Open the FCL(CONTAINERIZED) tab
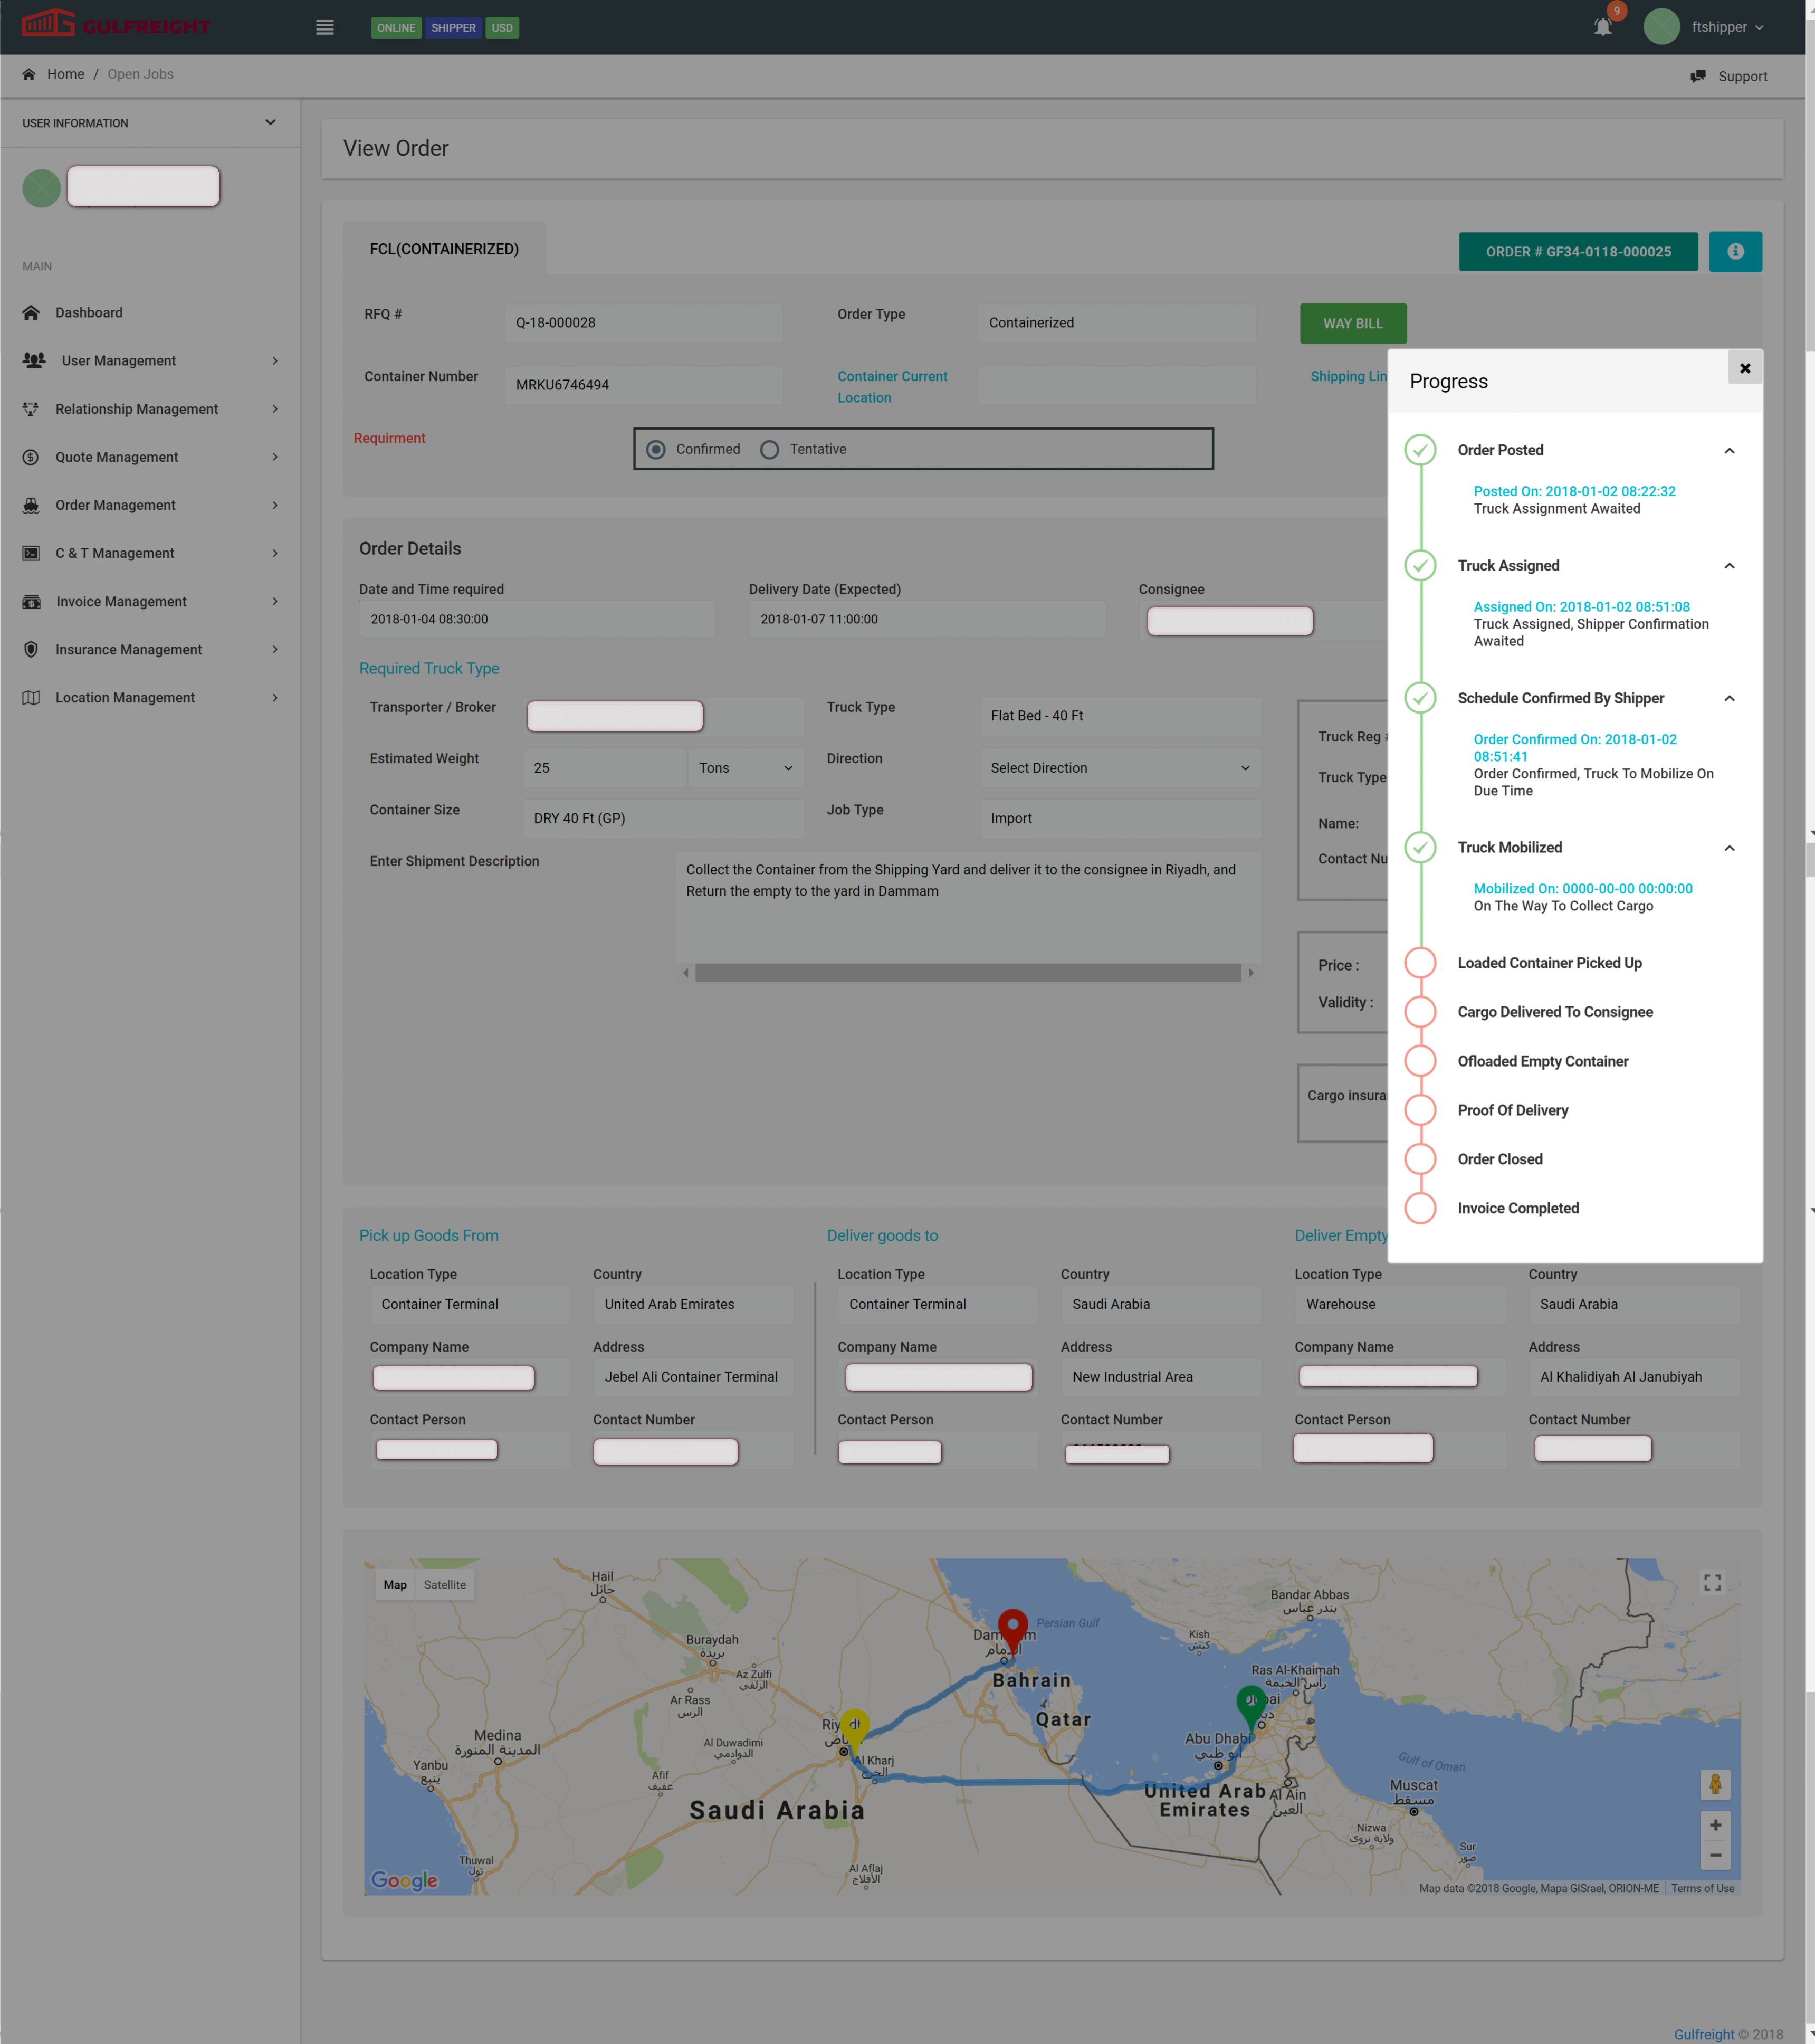Screen dimensions: 1815x2044 444,249
